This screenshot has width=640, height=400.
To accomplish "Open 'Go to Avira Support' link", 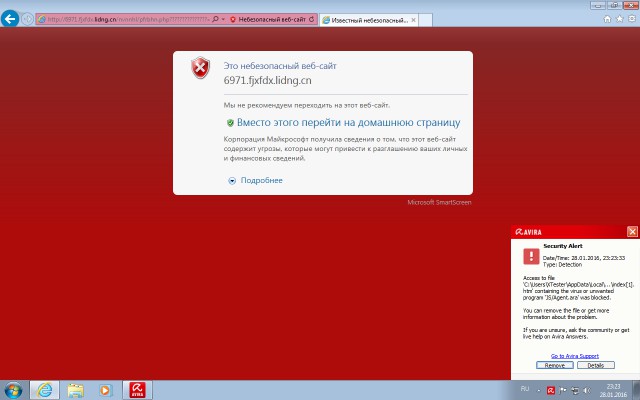I will point(575,356).
